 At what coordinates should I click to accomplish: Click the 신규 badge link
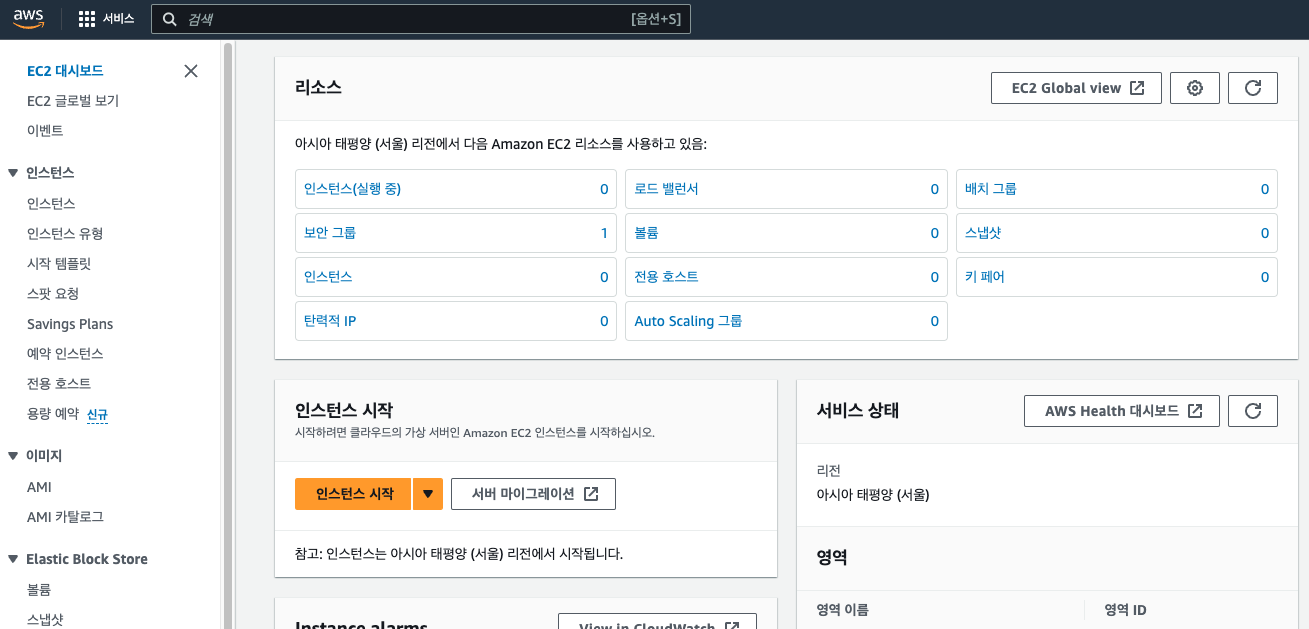tap(98, 414)
